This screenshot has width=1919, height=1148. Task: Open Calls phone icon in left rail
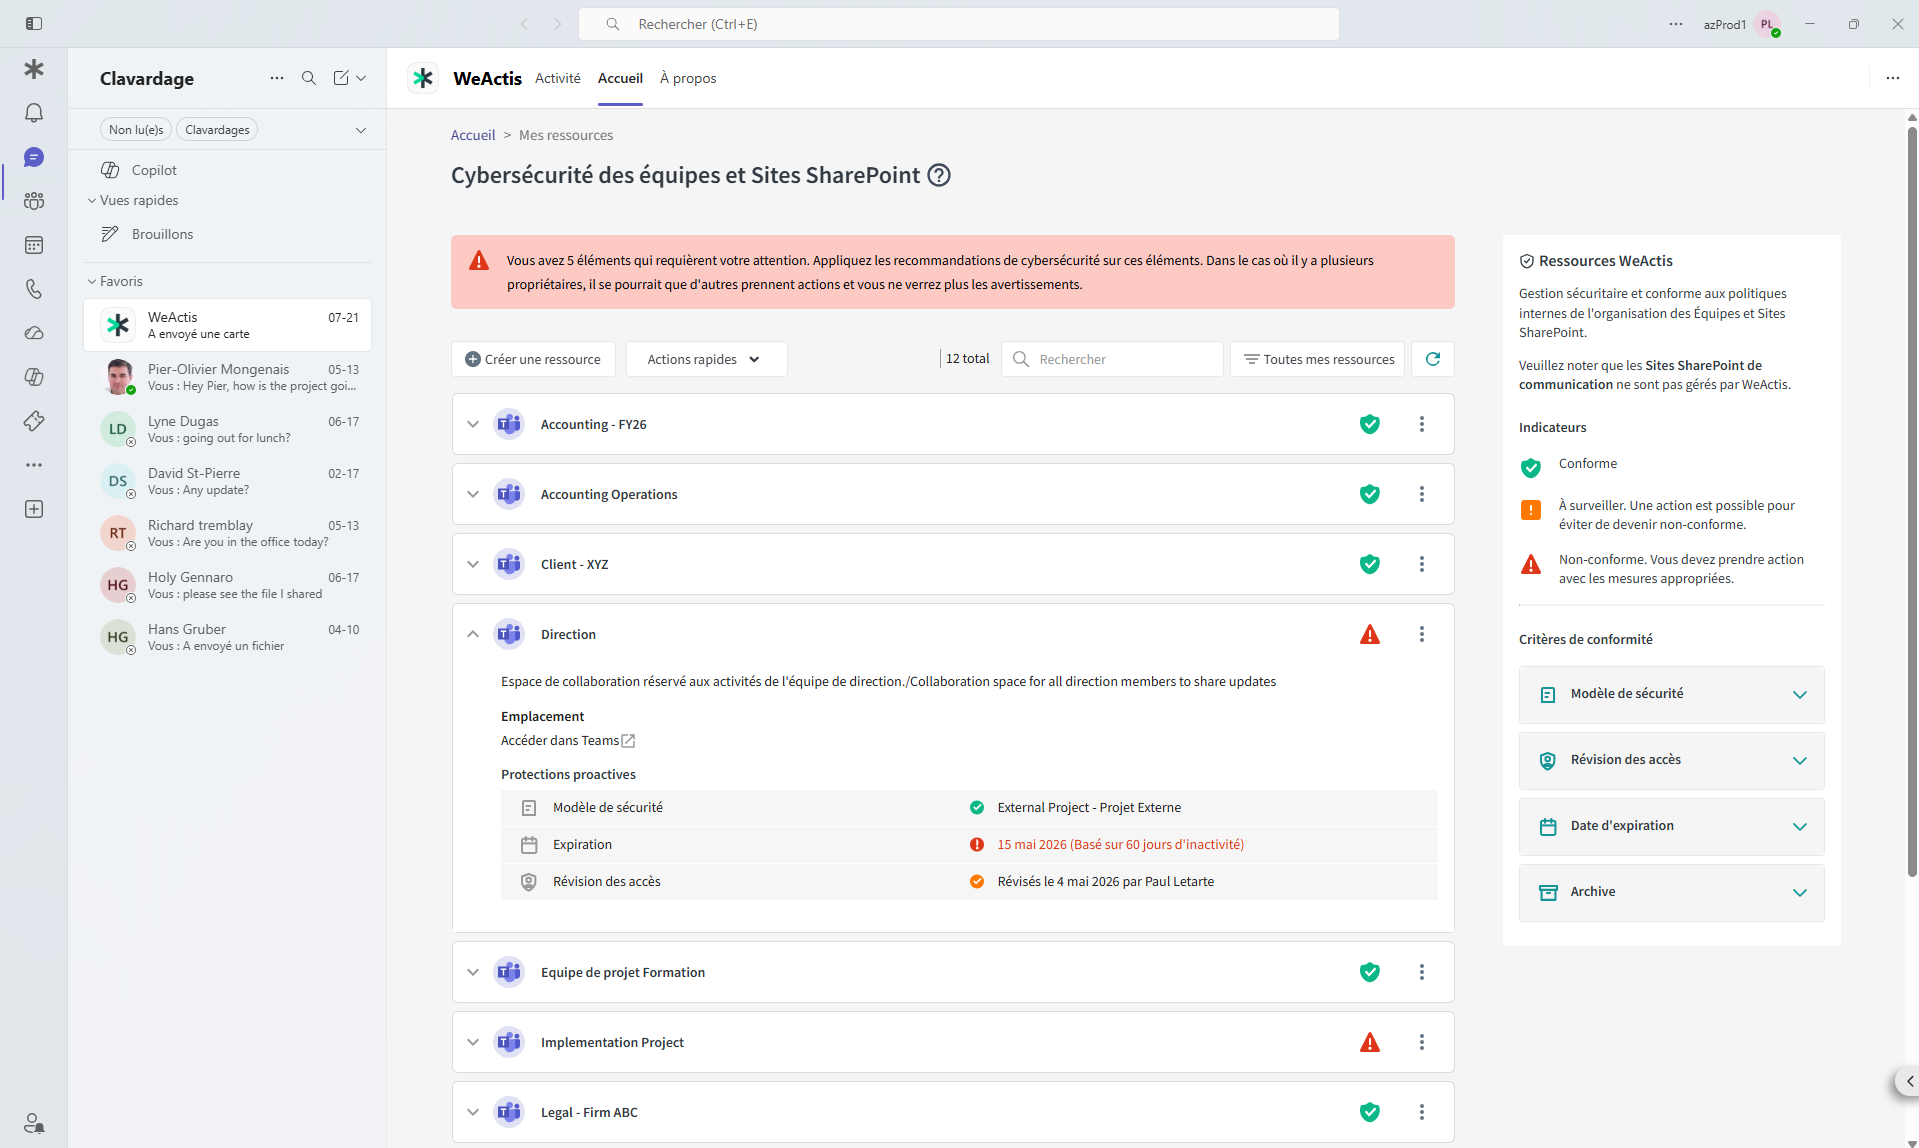click(34, 289)
